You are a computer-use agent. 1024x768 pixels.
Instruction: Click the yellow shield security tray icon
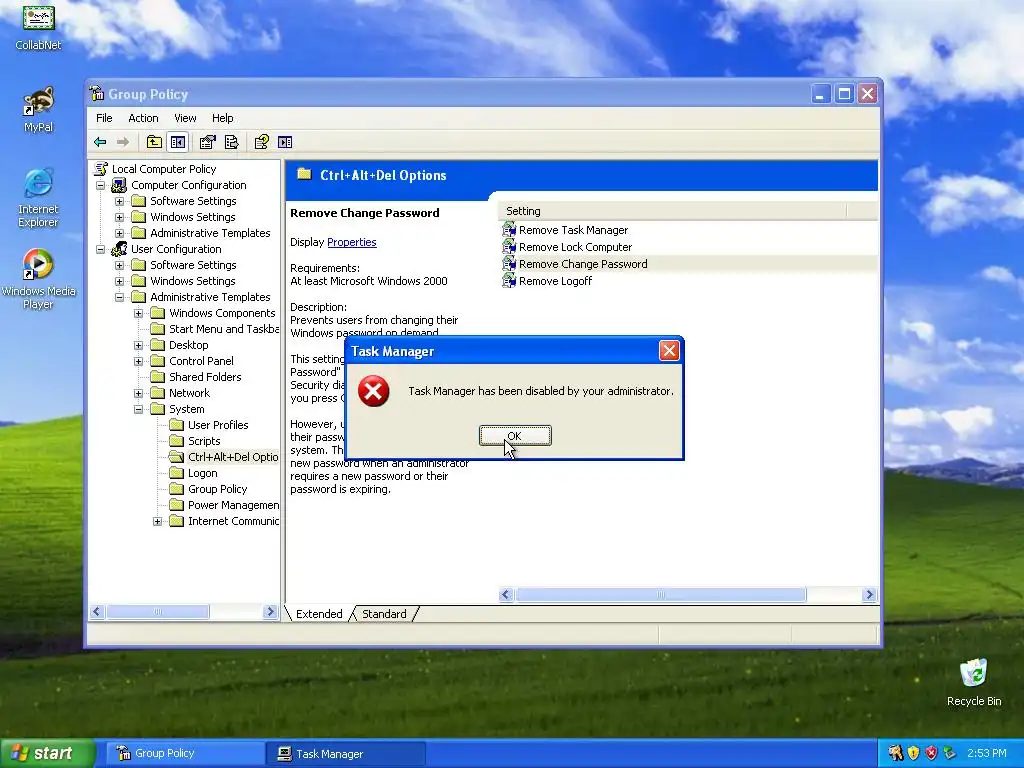tap(913, 753)
